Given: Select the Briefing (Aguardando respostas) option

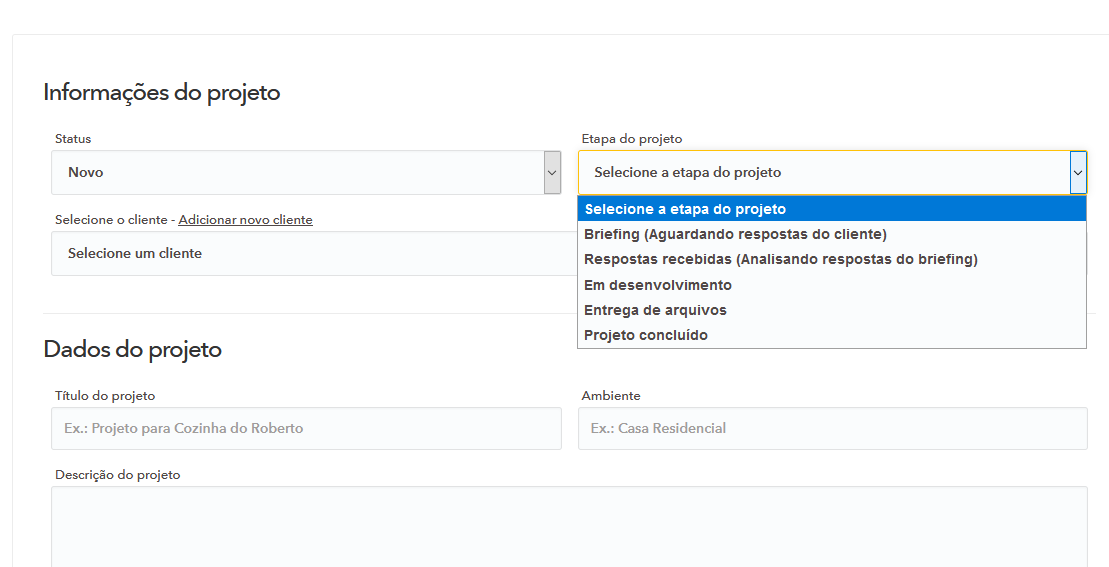Looking at the screenshot, I should point(735,234).
